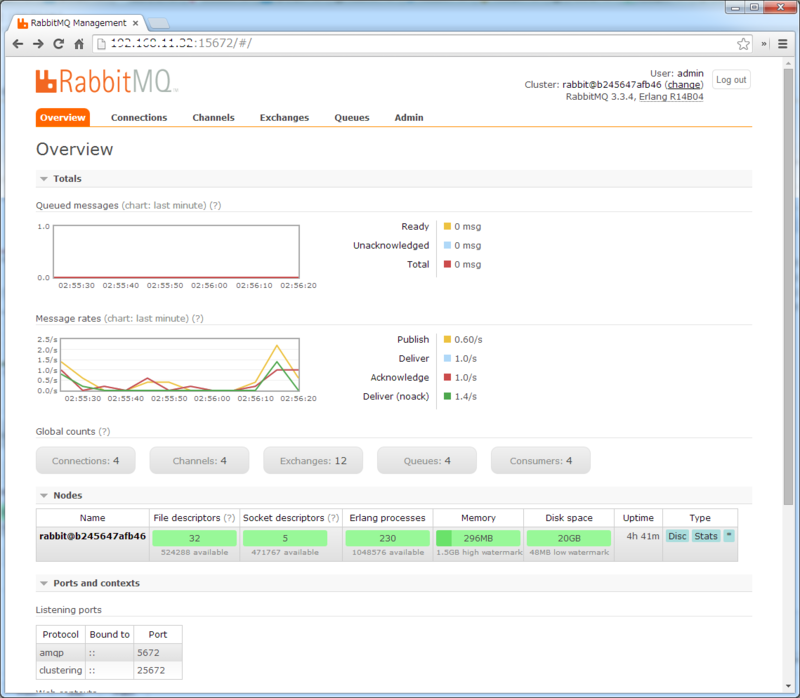Click the File descriptors 32 bar
The width and height of the screenshot is (800, 698).
click(x=194, y=538)
